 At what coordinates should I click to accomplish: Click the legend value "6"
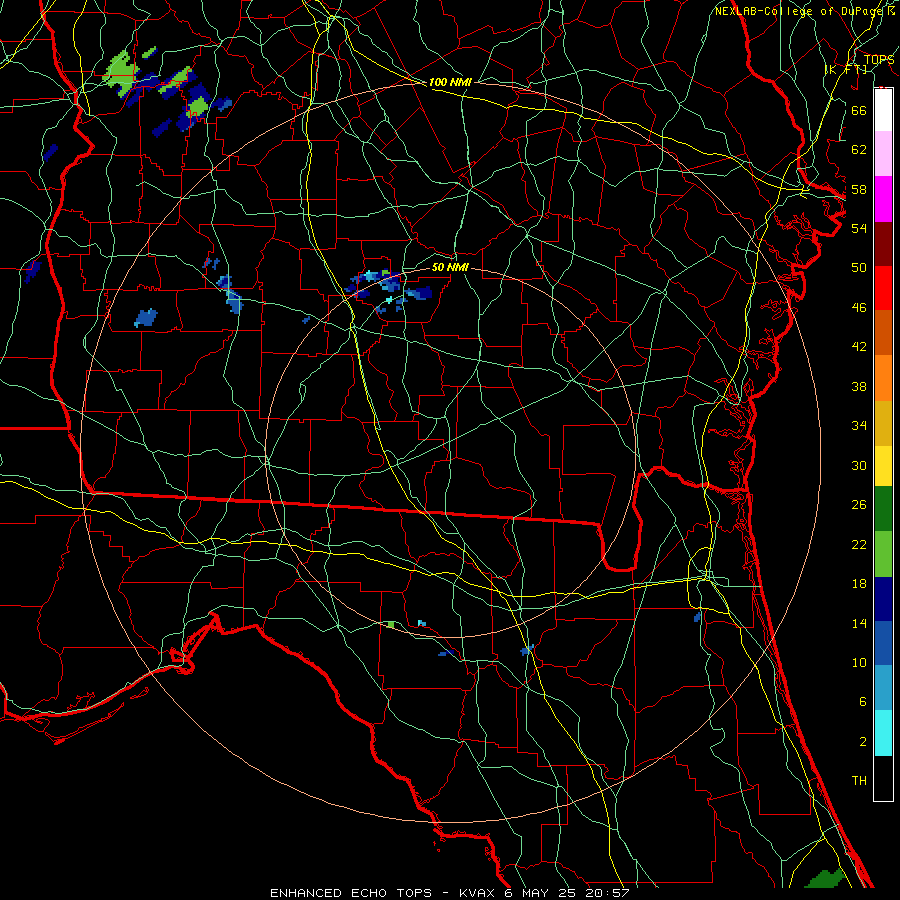click(x=863, y=702)
